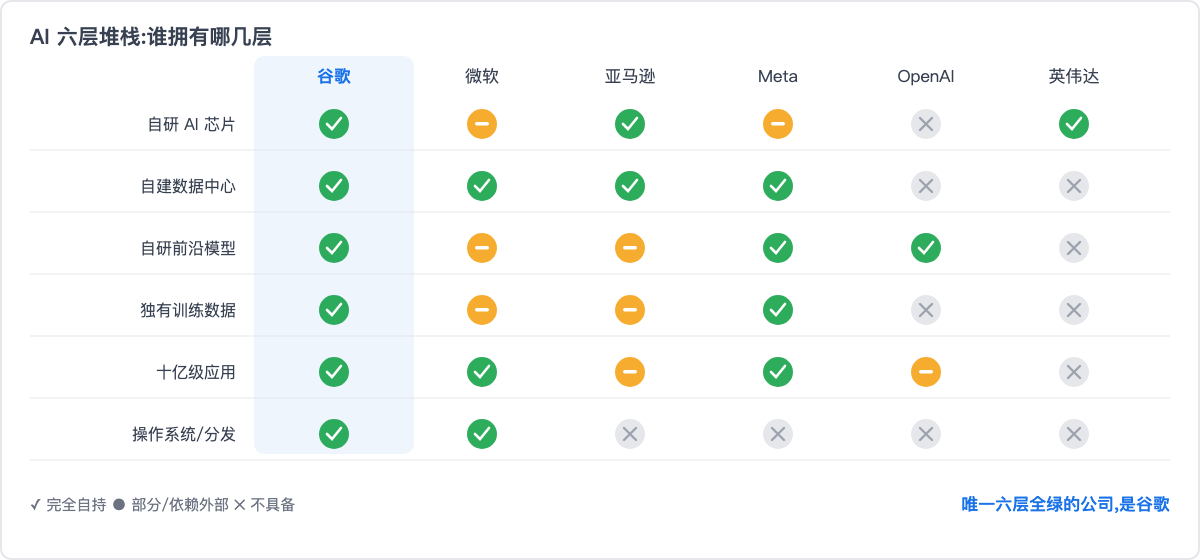This screenshot has height=560, width=1200.
Task: Click gray X for OpenAI 自建数据中心
Action: pos(926,186)
